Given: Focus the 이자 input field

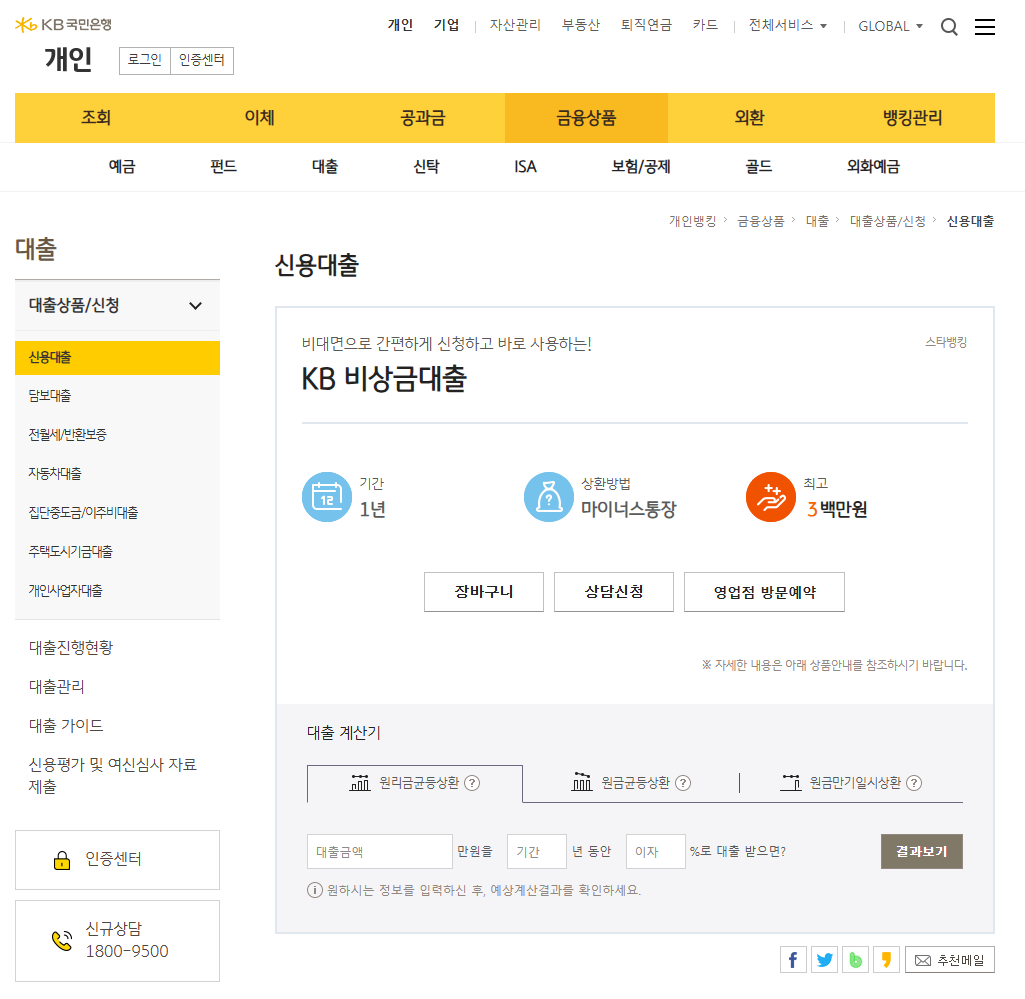Looking at the screenshot, I should coord(656,851).
